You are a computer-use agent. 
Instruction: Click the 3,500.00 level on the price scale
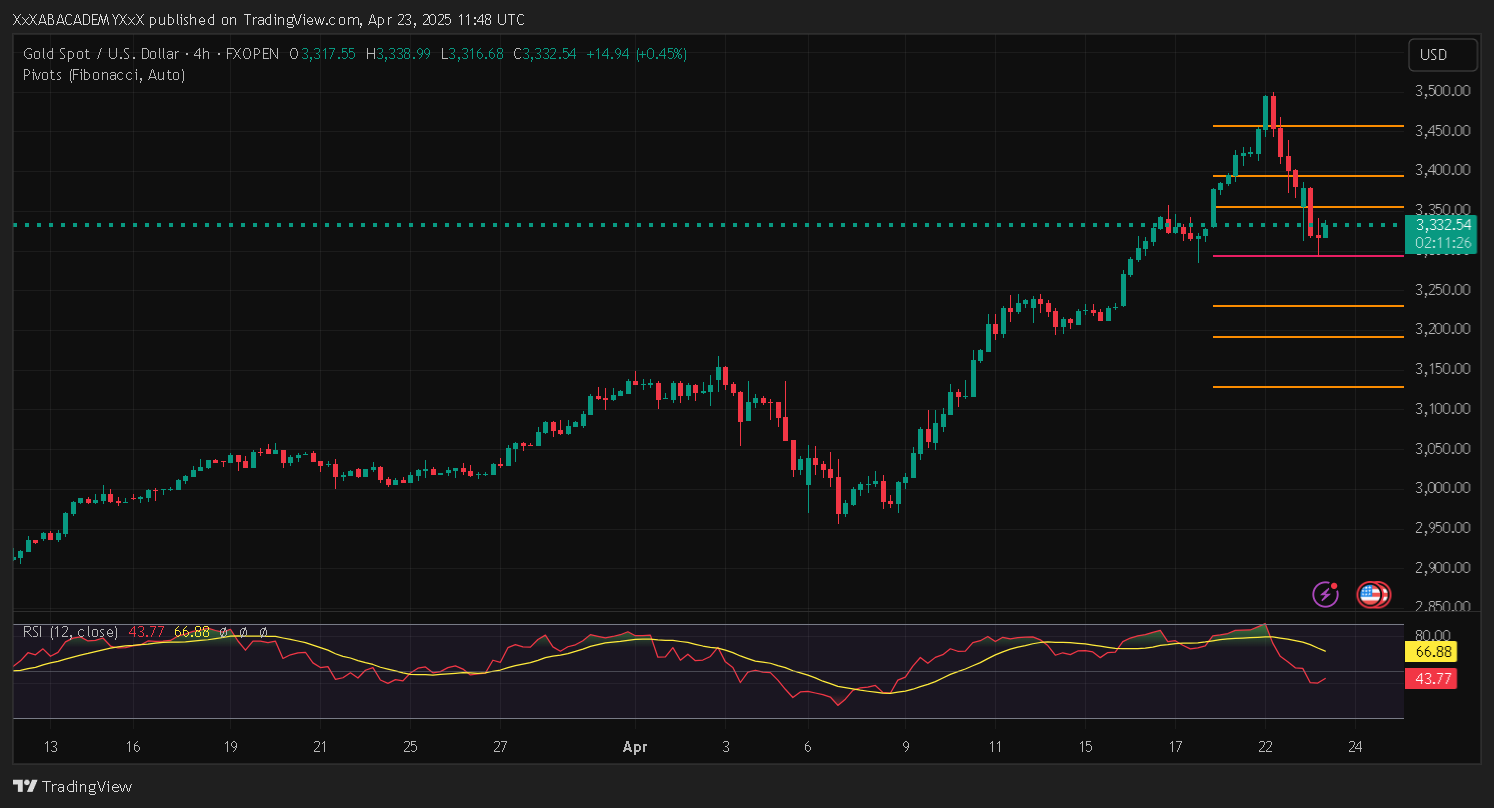tap(1442, 91)
